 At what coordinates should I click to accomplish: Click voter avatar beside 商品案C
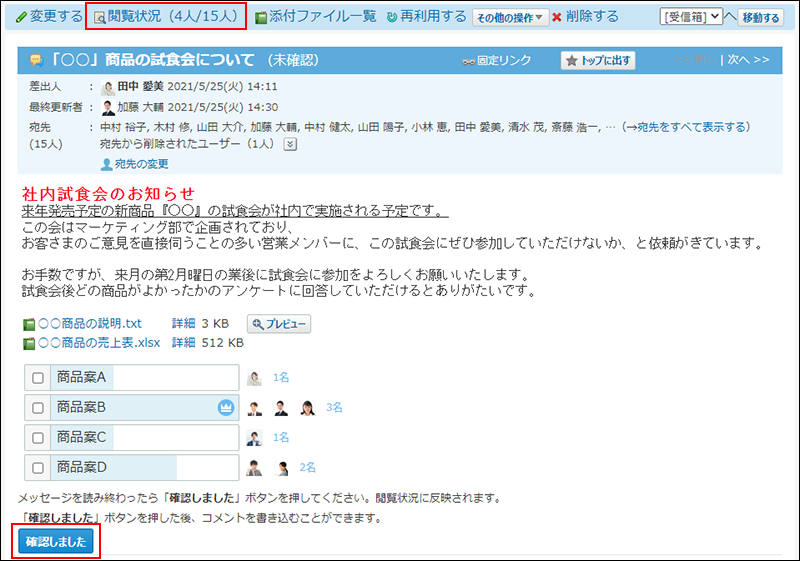click(x=254, y=438)
